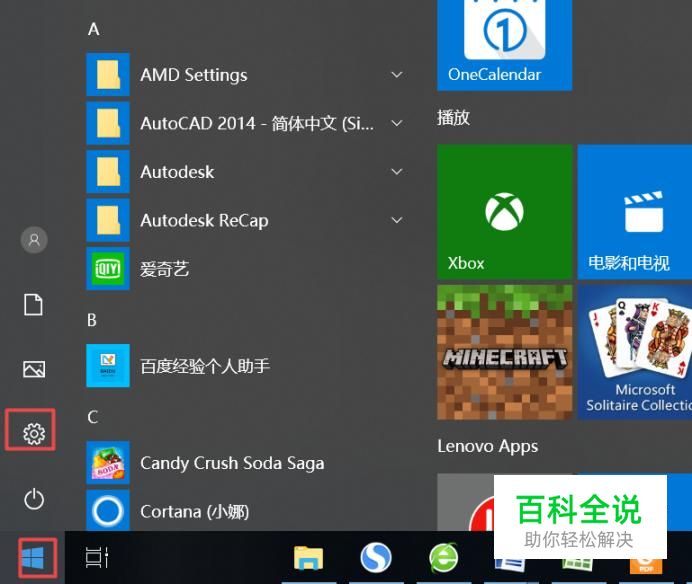Expand the Autodesk ReCap chevron
The width and height of the screenshot is (692, 584).
point(397,220)
